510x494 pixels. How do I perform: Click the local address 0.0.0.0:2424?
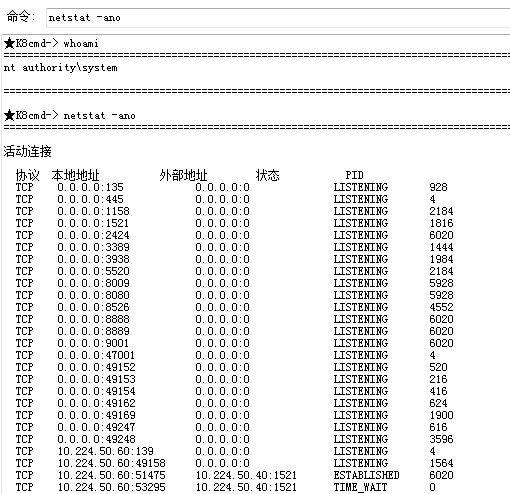pyautogui.click(x=93, y=235)
